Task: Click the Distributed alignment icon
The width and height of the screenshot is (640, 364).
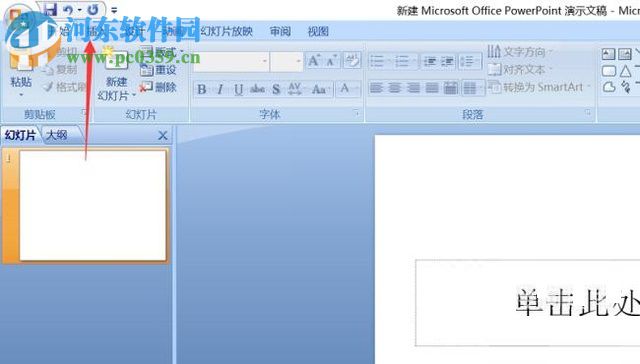Action: (x=451, y=88)
